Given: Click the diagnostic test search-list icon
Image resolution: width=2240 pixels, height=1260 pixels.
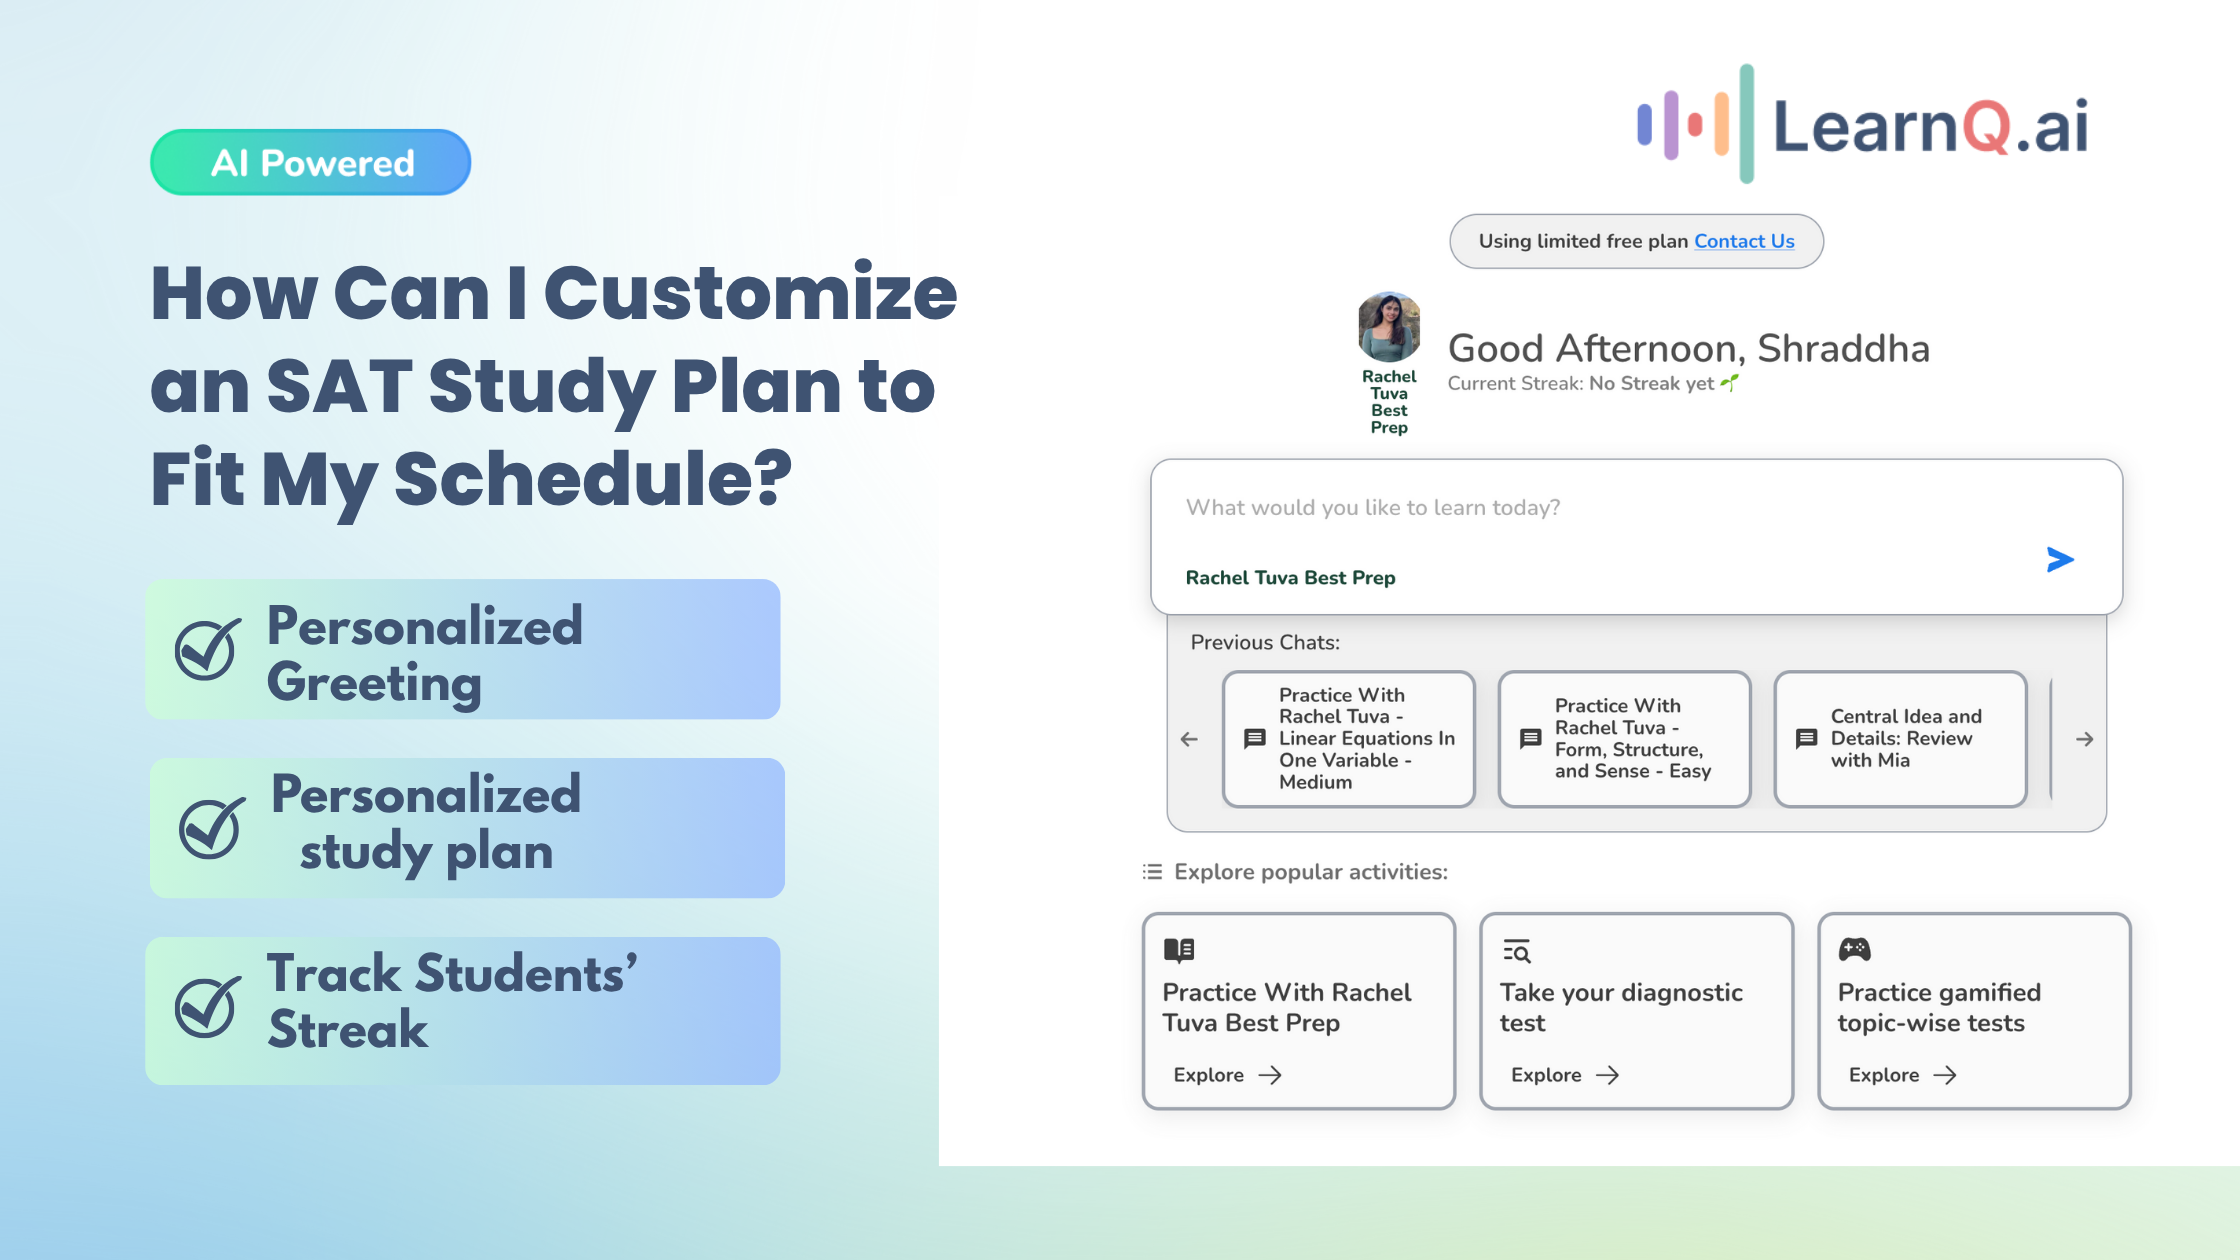Looking at the screenshot, I should pos(1516,951).
